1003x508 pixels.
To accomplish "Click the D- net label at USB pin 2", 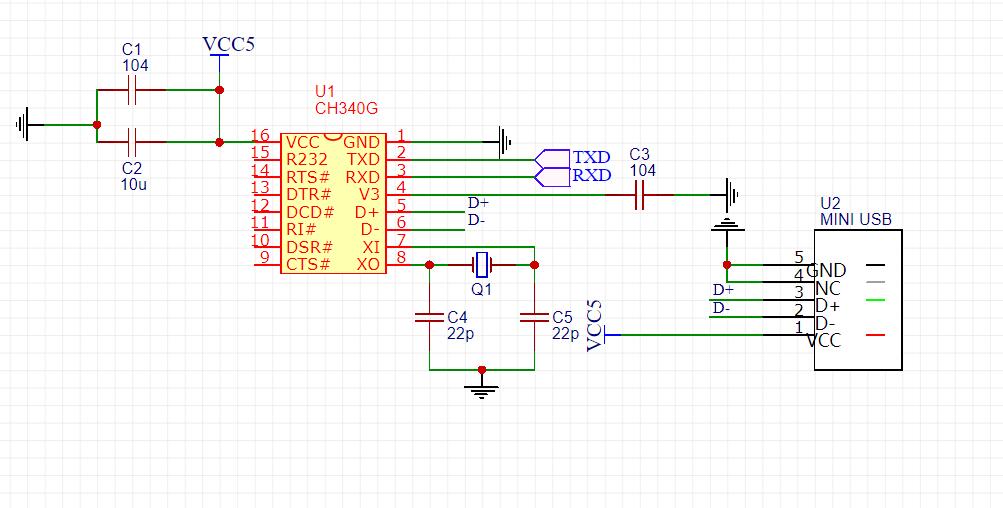I will [x=722, y=308].
